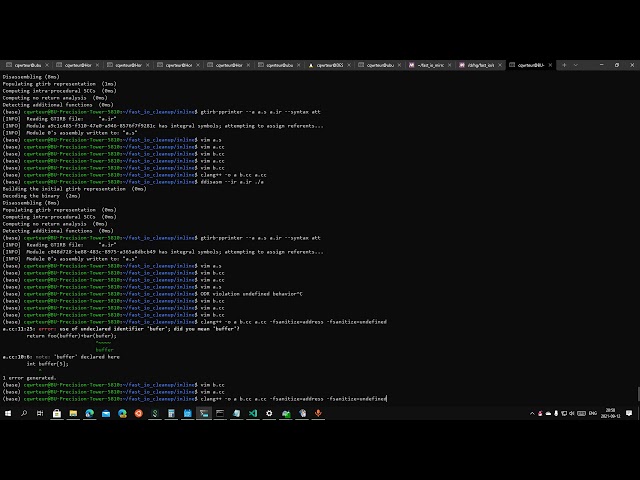Open the volume control tray icon
The height and width of the screenshot is (480, 640).
pyautogui.click(x=572, y=413)
